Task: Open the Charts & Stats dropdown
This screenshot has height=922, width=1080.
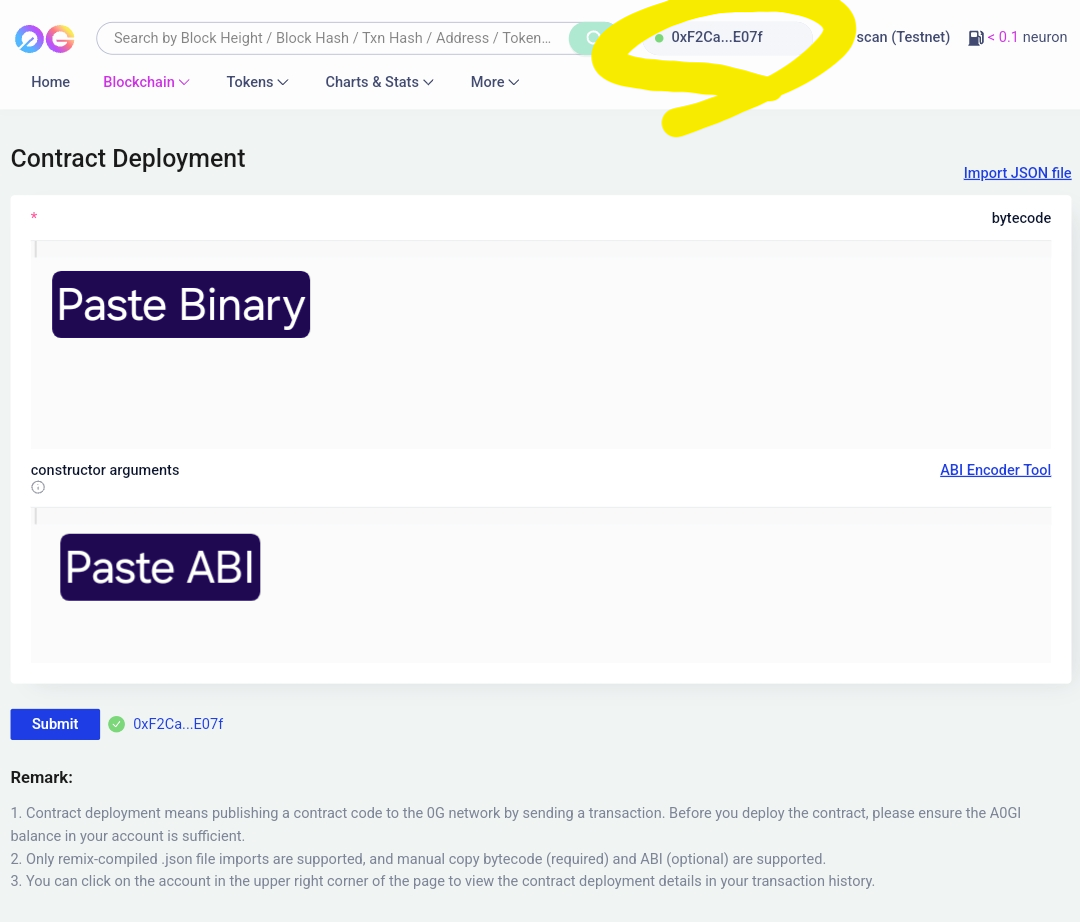Action: click(379, 82)
